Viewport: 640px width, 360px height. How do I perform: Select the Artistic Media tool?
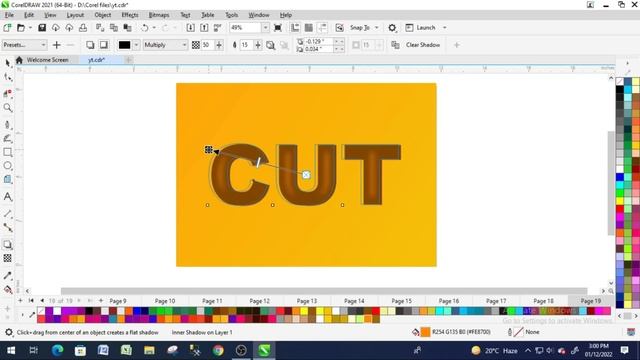pyautogui.click(x=7, y=138)
